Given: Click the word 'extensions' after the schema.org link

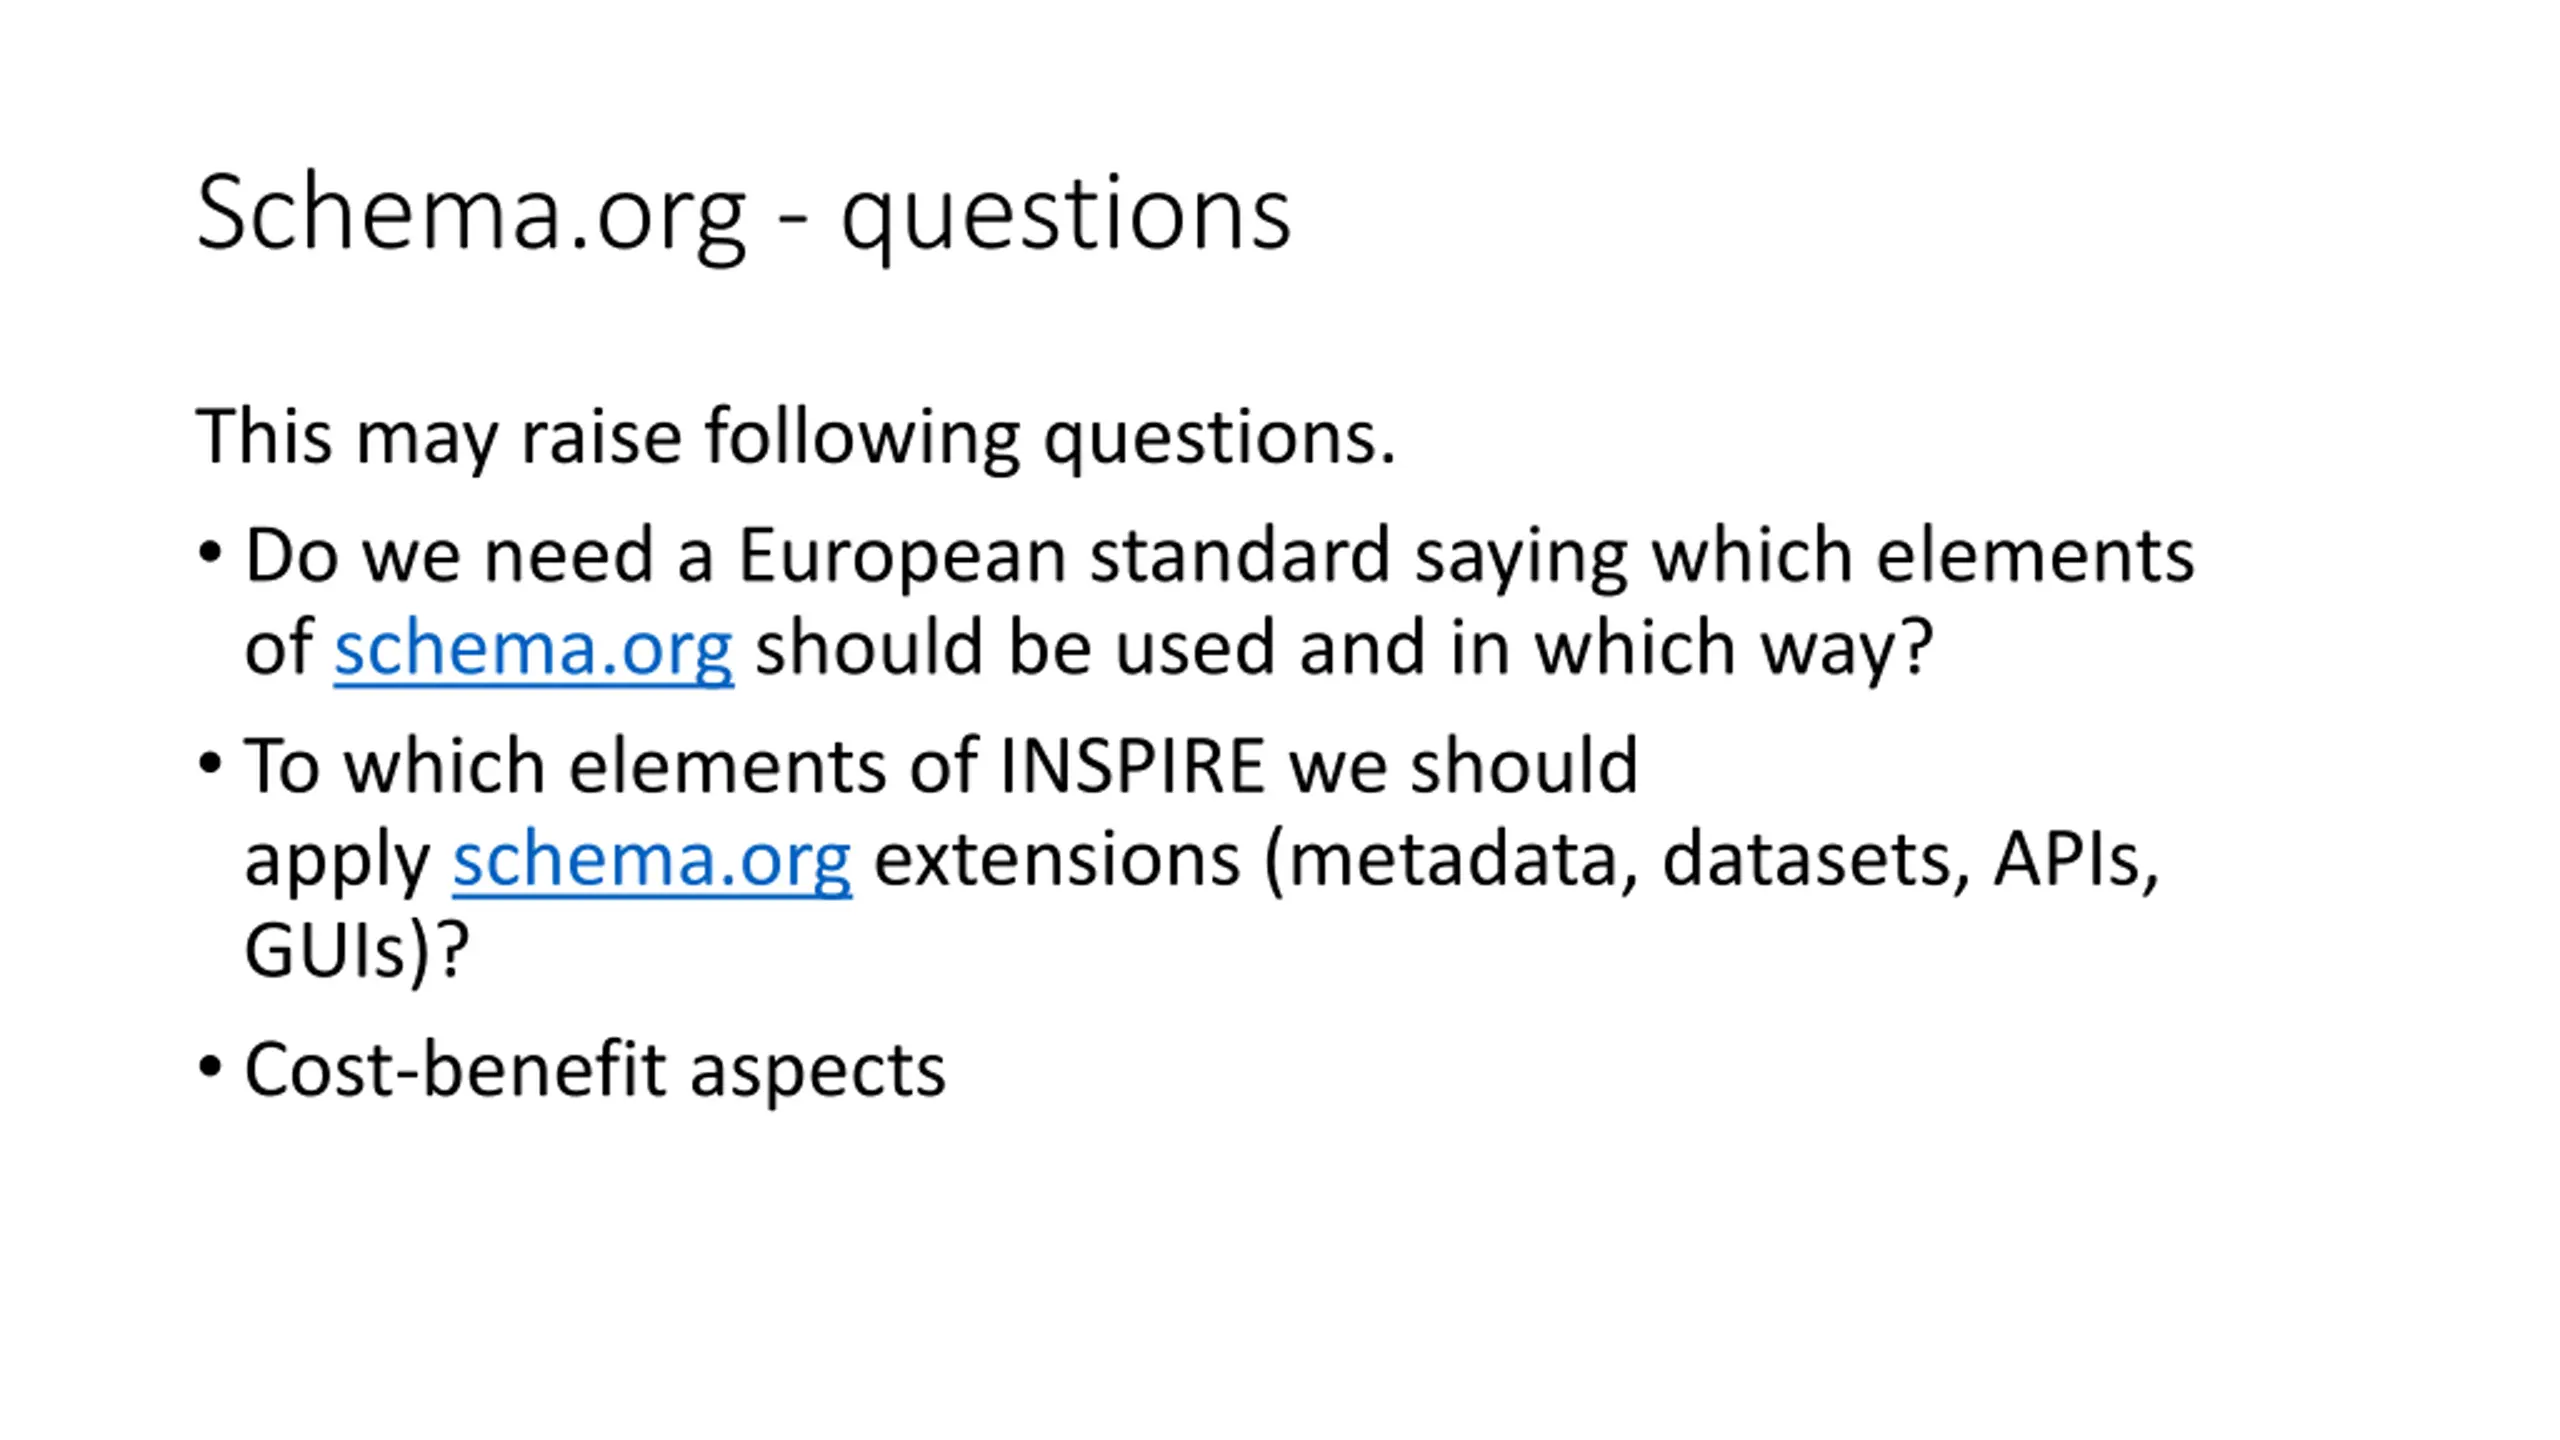Looking at the screenshot, I should tap(1057, 860).
